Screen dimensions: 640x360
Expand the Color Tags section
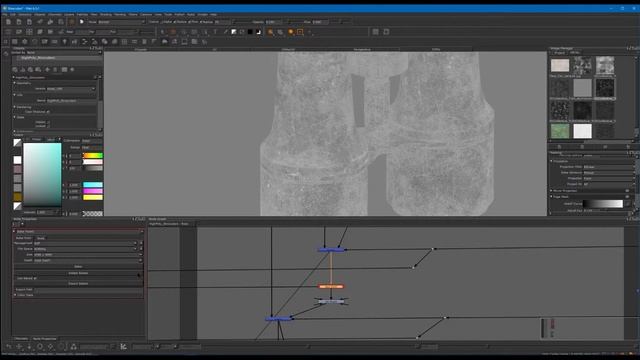[15, 295]
